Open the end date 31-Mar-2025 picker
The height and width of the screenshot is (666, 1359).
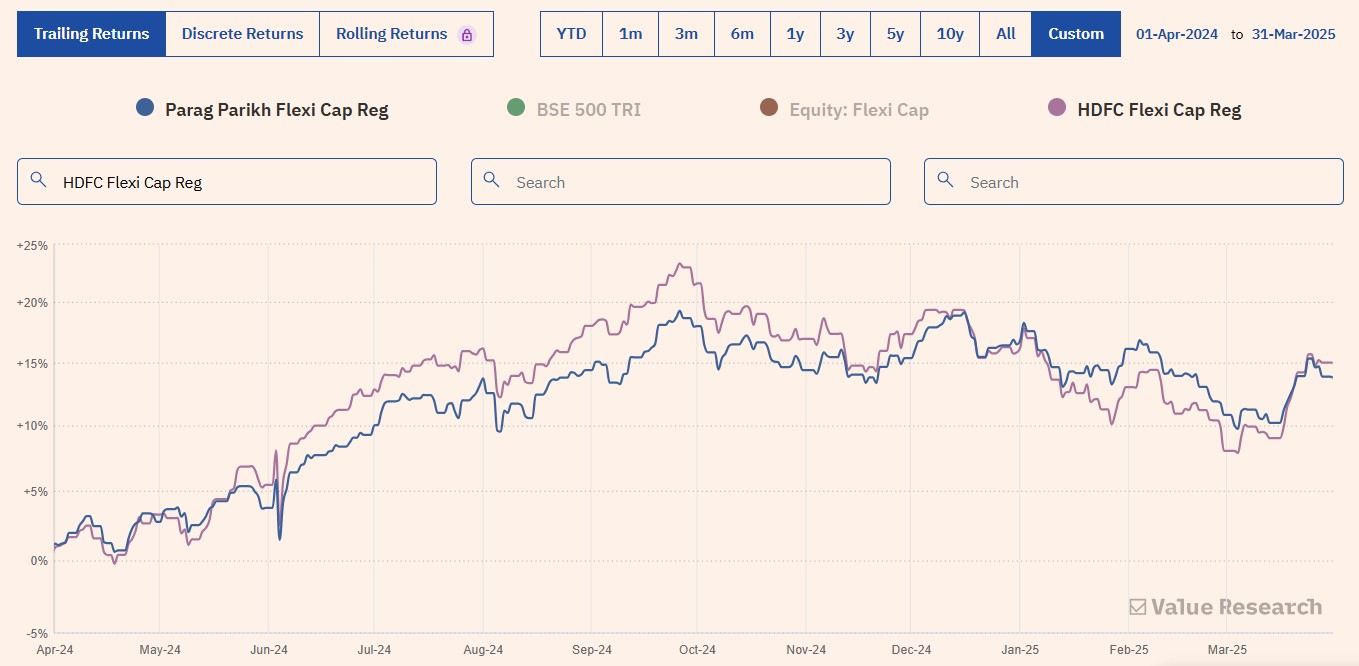[1293, 34]
